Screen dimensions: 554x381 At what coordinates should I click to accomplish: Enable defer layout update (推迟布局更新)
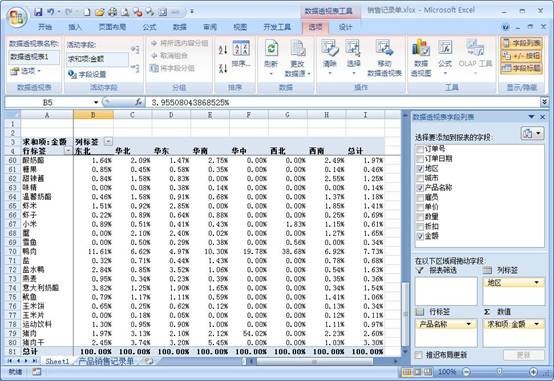click(x=419, y=355)
